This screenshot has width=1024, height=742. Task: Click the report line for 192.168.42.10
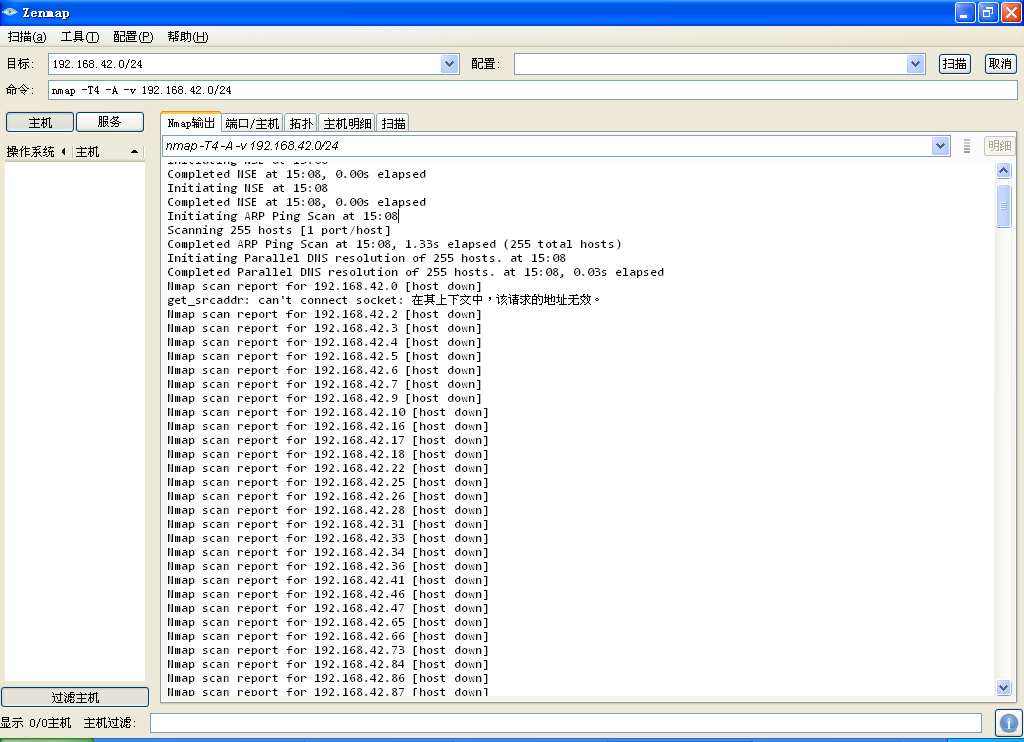(x=328, y=412)
